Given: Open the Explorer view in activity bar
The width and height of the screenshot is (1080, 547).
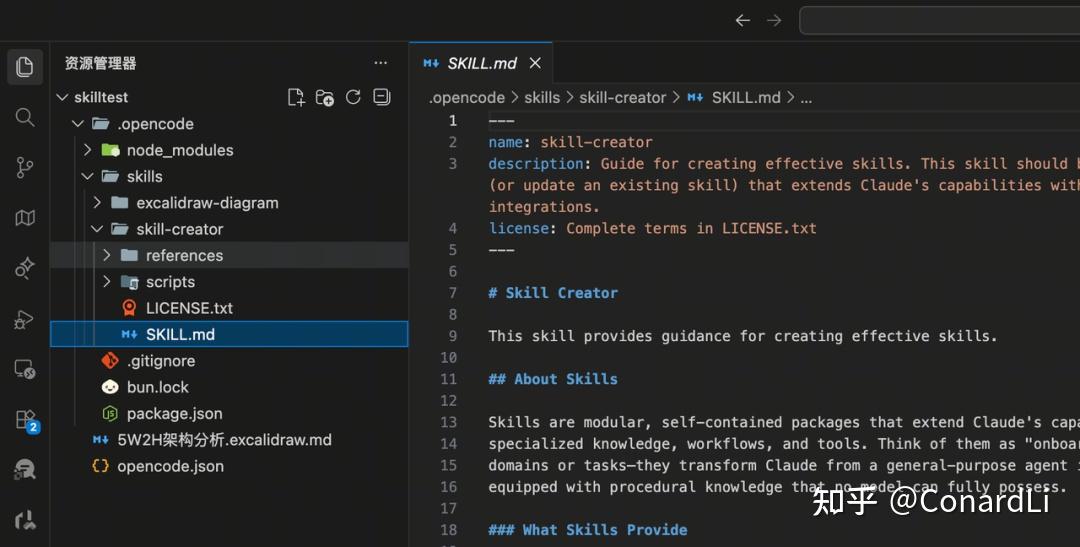Looking at the screenshot, I should 25,66.
